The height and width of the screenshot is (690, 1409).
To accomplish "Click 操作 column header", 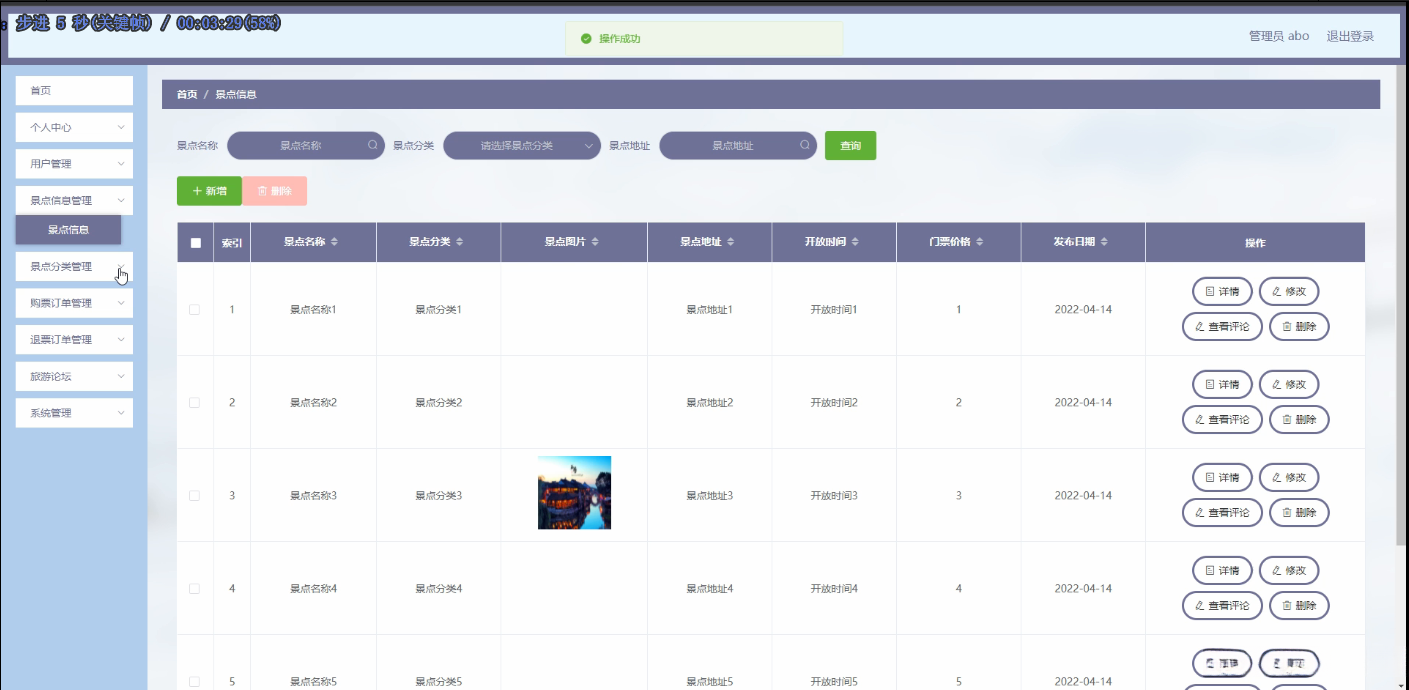I will 1255,243.
